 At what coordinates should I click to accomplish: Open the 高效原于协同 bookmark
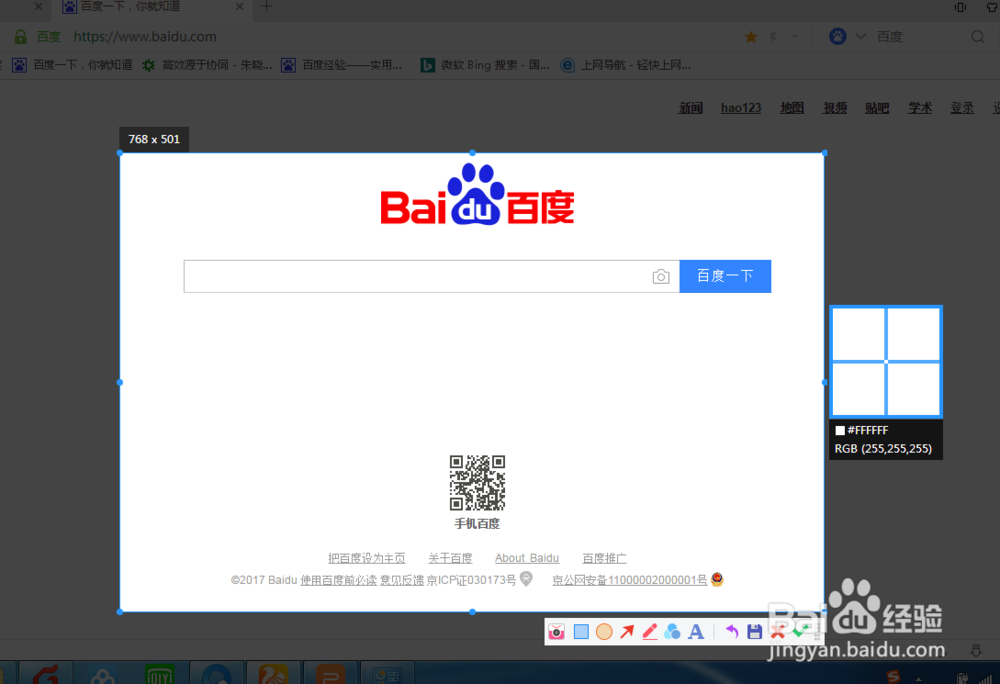[207, 65]
